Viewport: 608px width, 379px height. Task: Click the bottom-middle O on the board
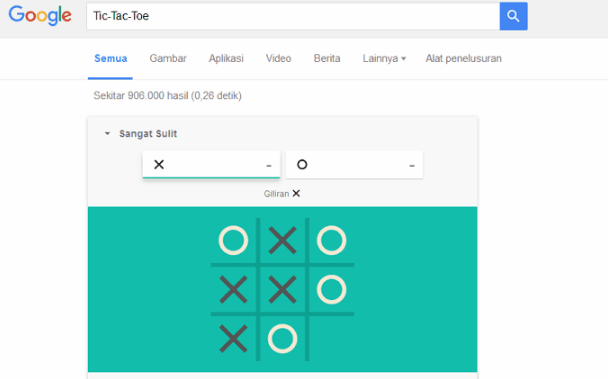click(x=283, y=339)
